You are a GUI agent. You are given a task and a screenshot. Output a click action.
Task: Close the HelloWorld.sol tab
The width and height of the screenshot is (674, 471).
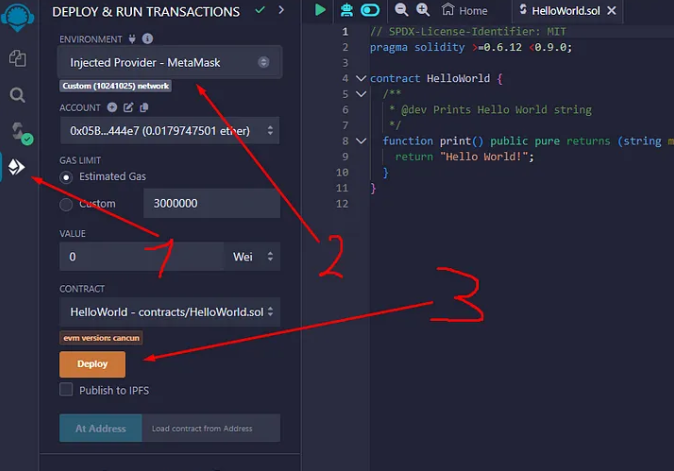pyautogui.click(x=611, y=10)
